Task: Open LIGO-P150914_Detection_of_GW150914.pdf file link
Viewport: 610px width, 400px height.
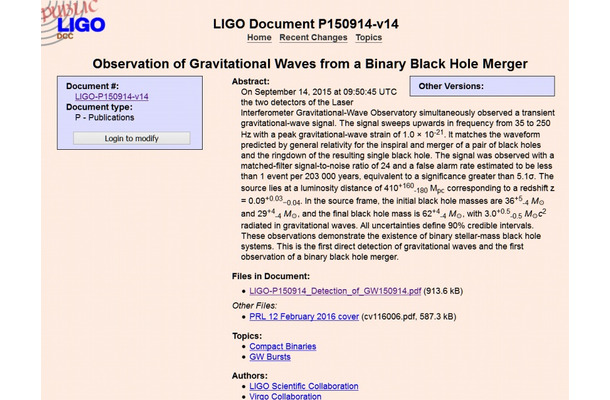Action: [335, 291]
